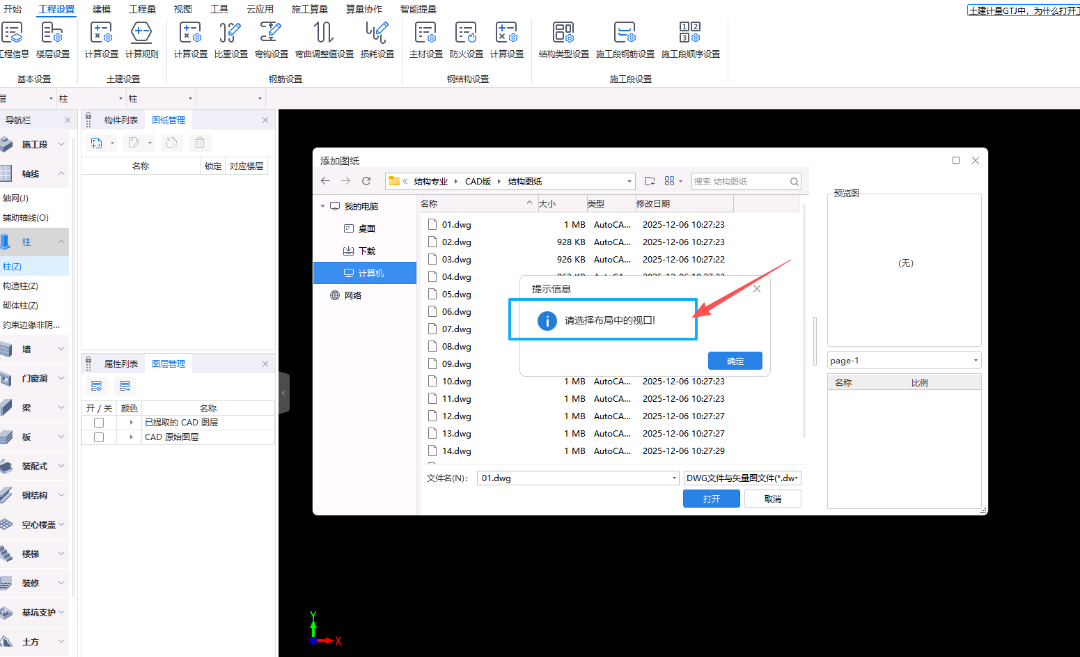The image size is (1080, 657).
Task: Click collapse handle on left panel edge
Action: click(x=284, y=393)
